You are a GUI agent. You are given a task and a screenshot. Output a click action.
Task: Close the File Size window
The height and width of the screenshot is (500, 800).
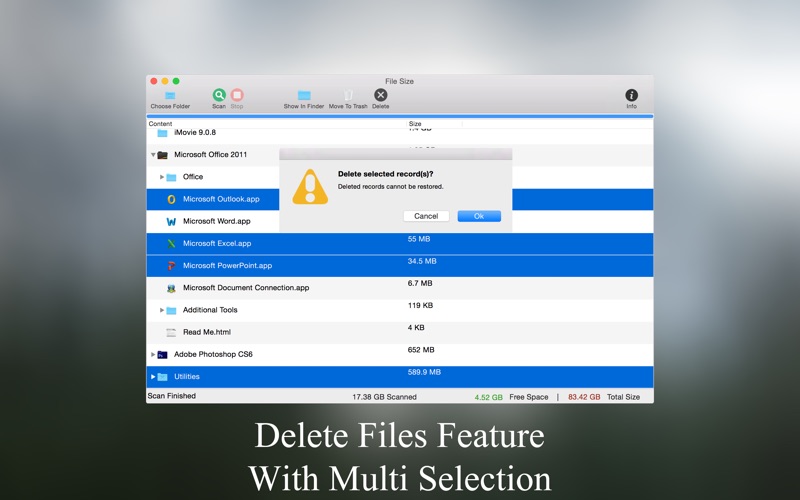coord(154,81)
